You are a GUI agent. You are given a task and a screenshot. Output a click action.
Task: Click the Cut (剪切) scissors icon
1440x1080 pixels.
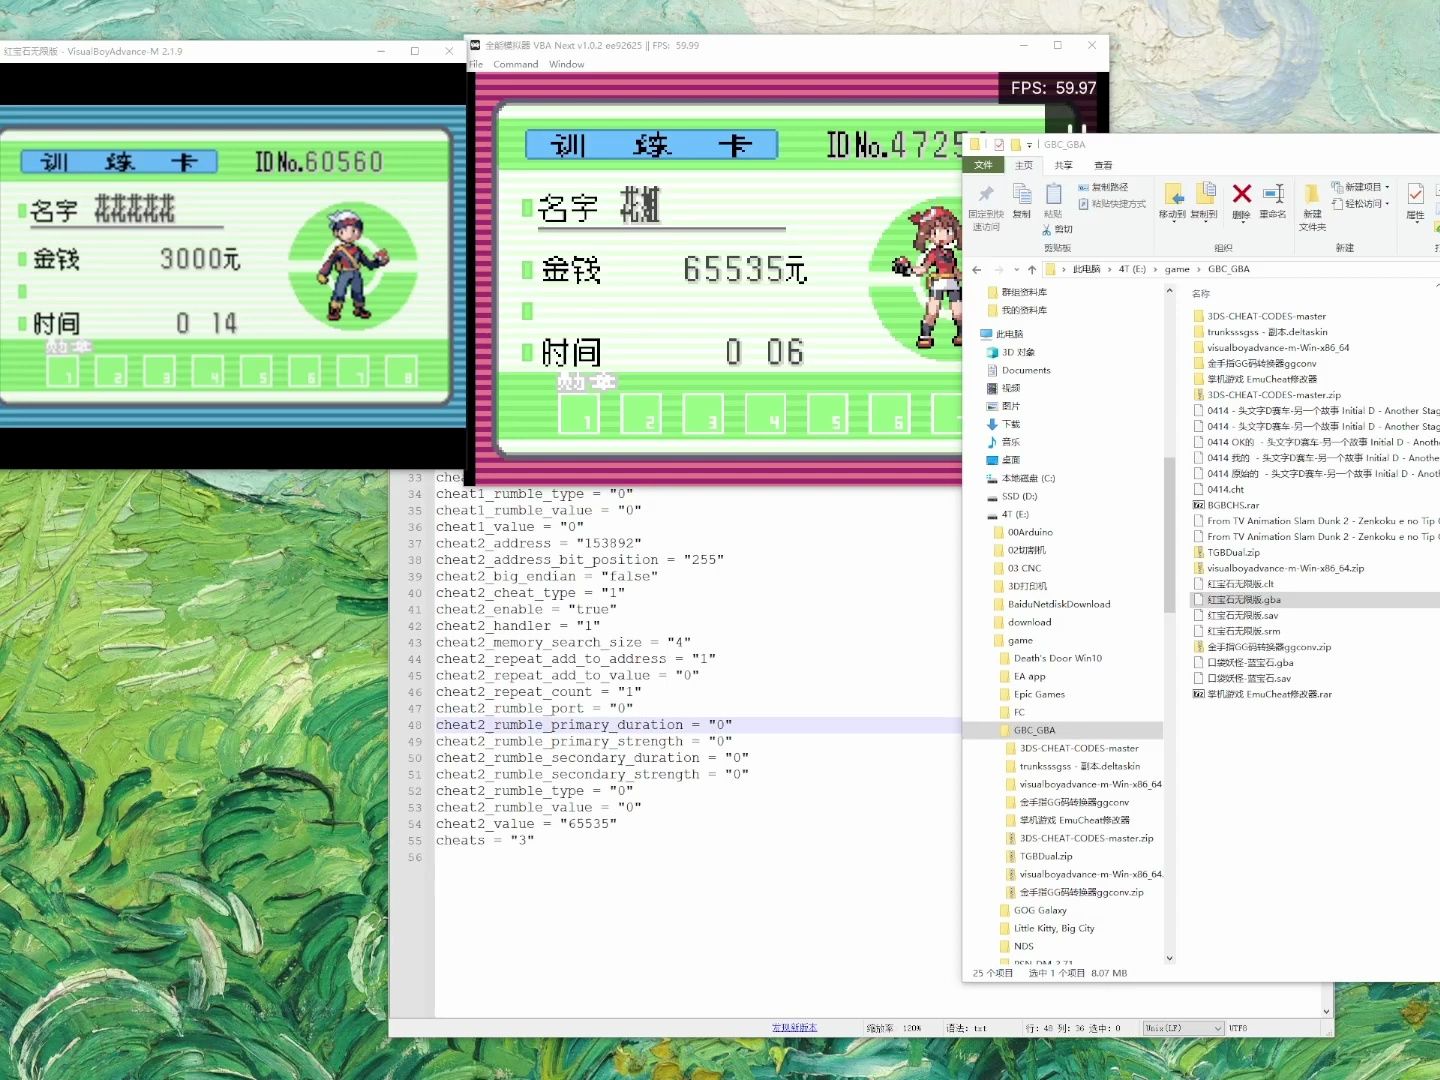pos(1047,230)
